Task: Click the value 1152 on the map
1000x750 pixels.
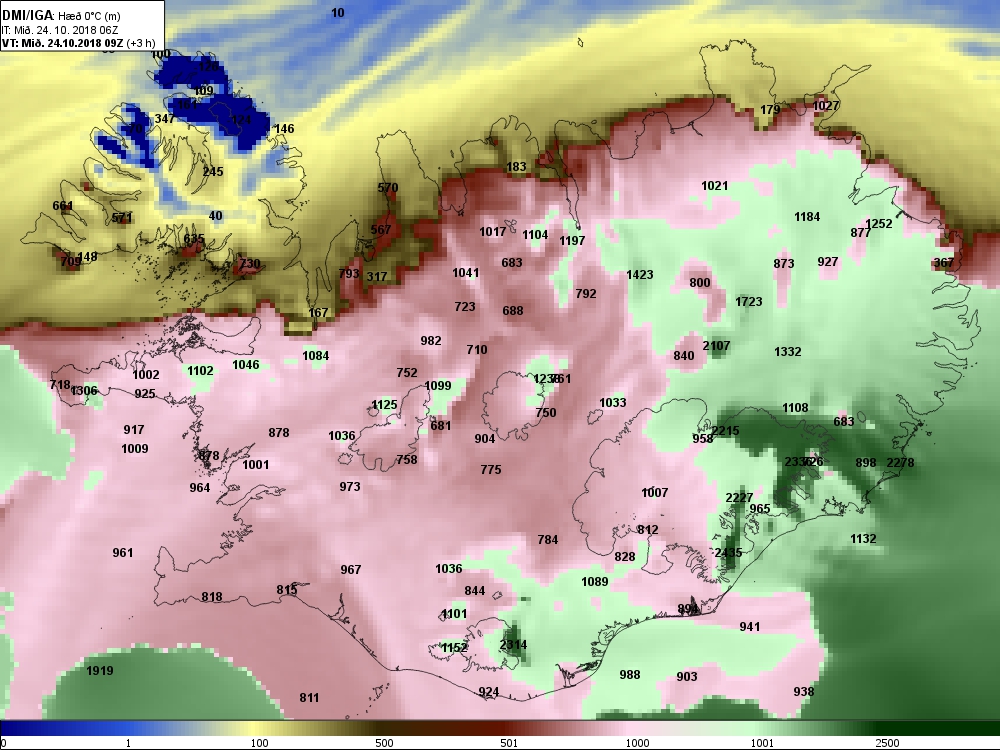Action: coord(455,647)
